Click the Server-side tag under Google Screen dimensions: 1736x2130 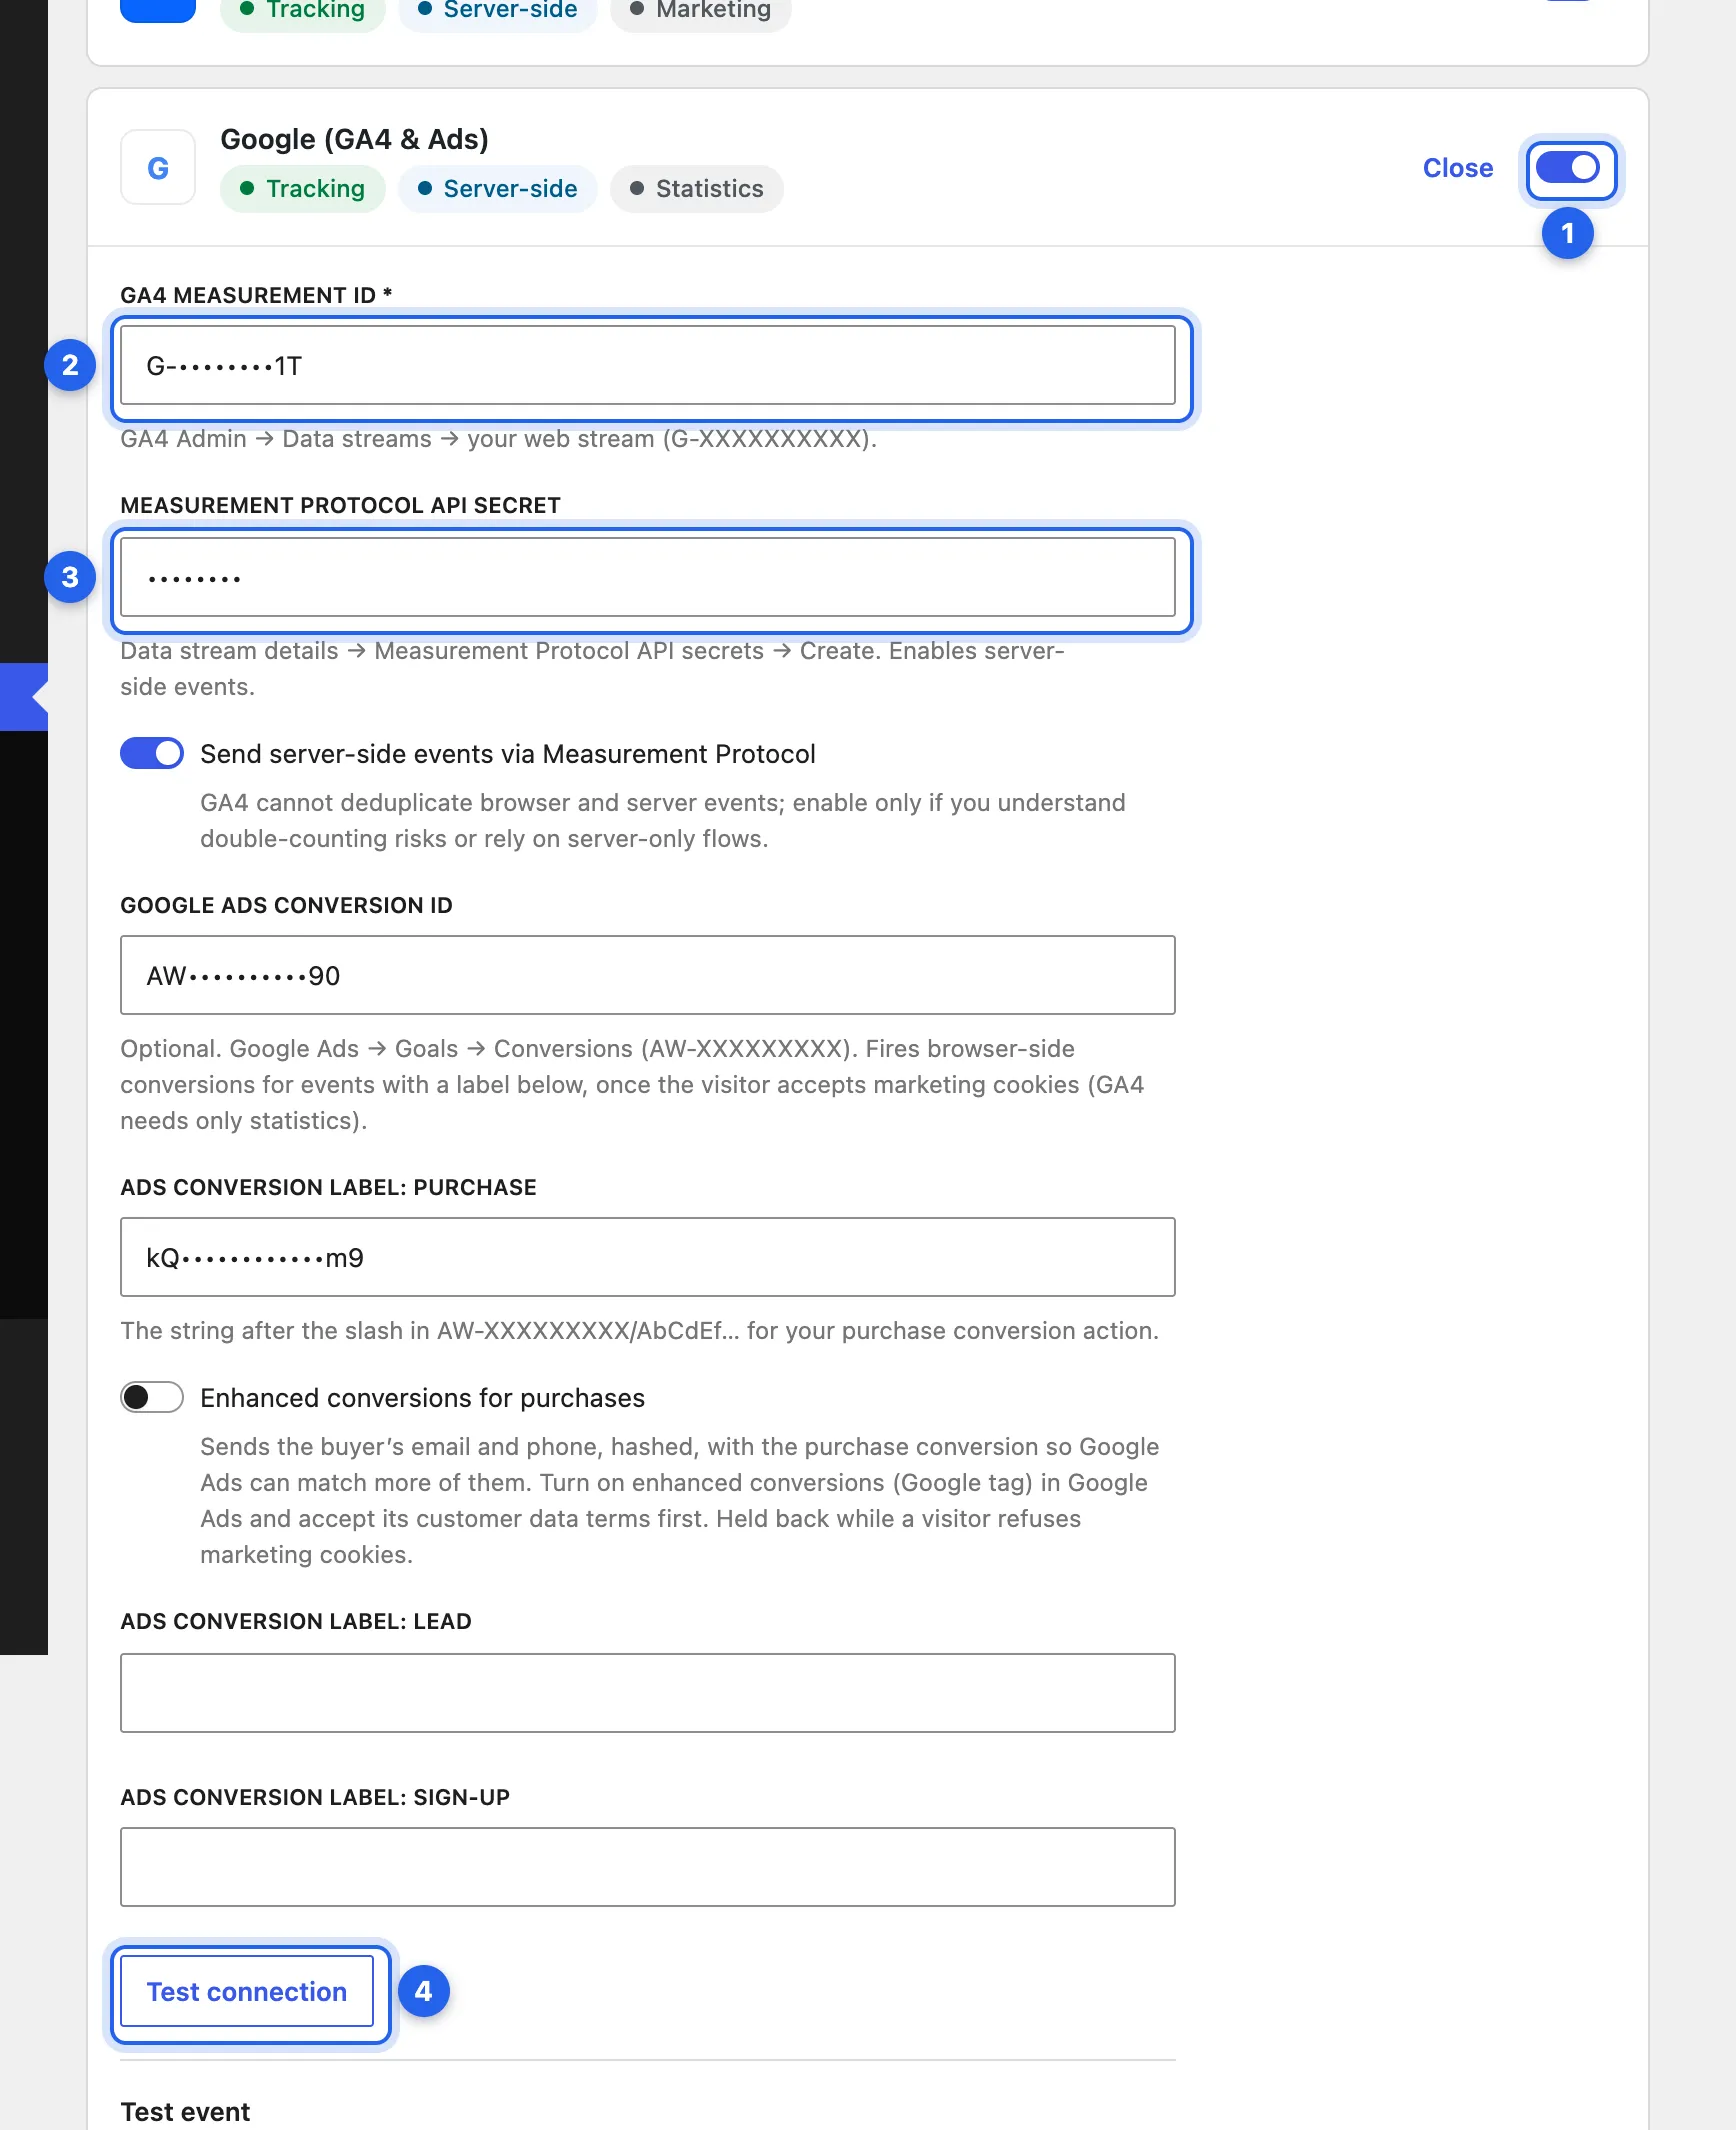pos(497,189)
